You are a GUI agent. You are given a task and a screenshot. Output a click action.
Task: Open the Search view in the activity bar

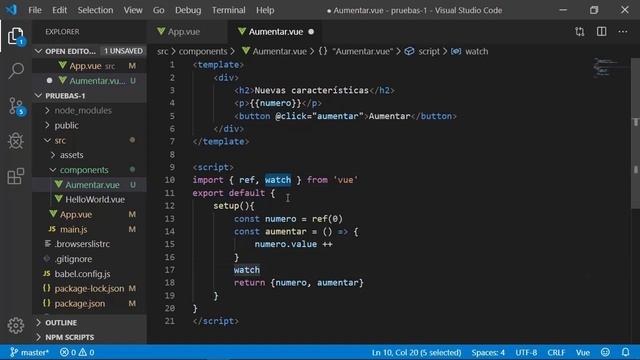pyautogui.click(x=16, y=71)
